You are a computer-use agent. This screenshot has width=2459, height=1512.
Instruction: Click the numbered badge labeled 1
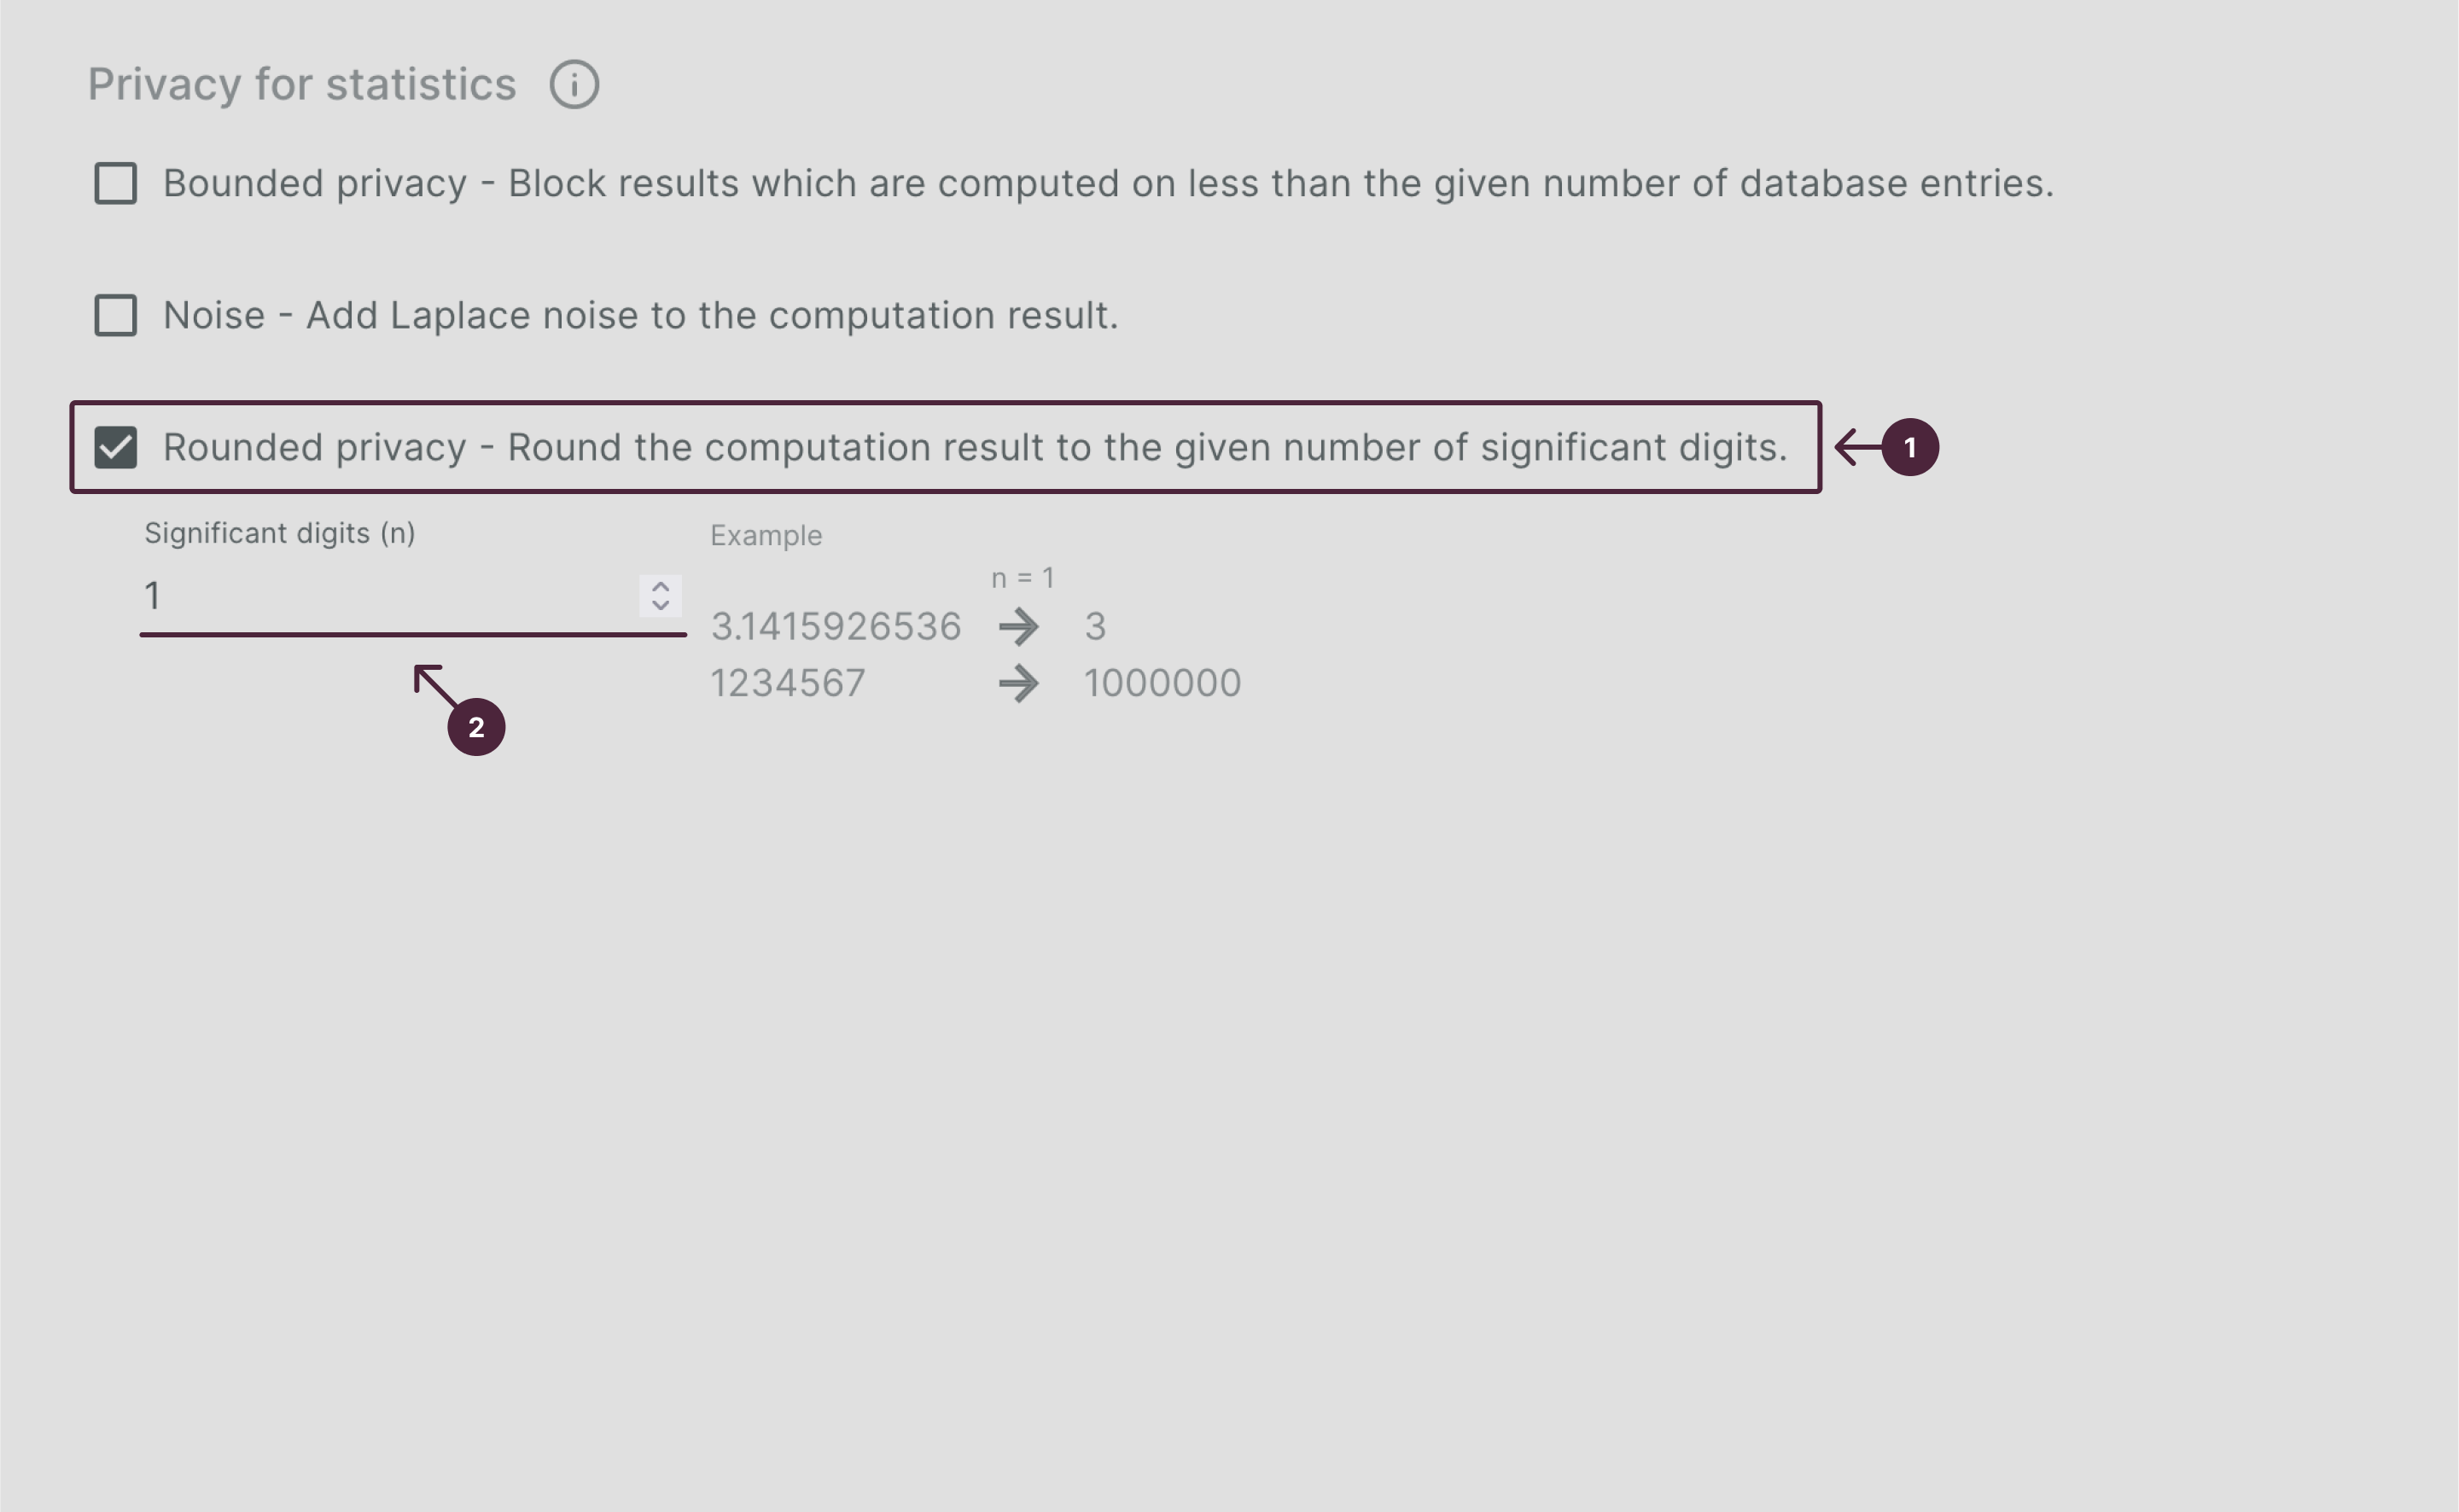[x=1913, y=448]
